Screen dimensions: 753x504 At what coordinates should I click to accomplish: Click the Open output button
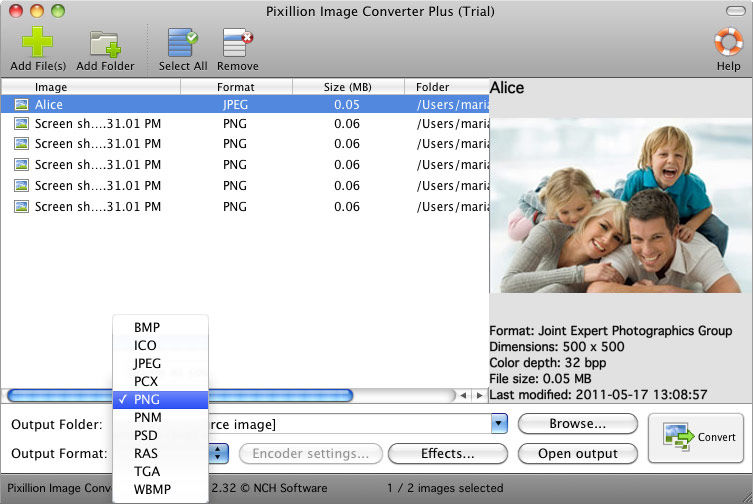point(577,453)
